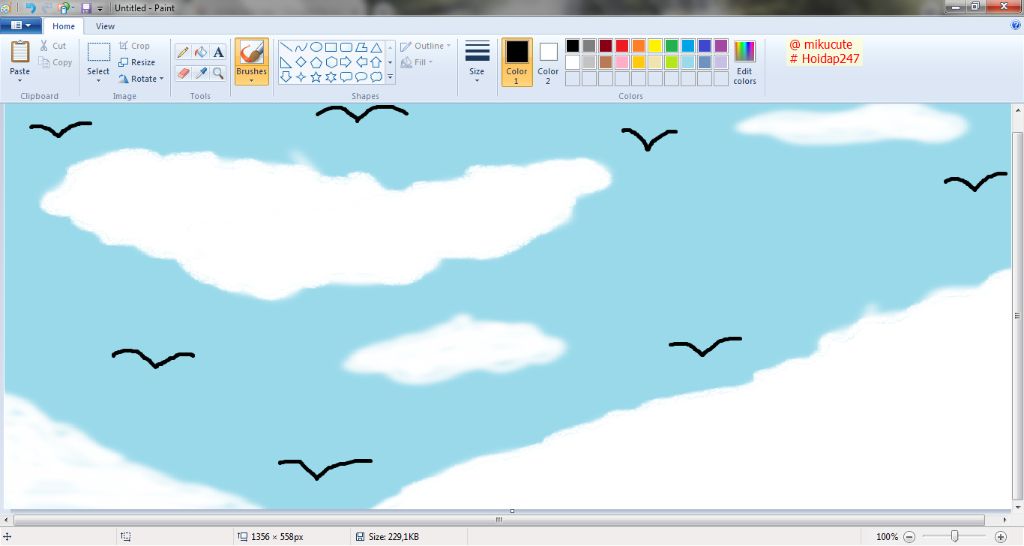Select the Eraser tool
This screenshot has height=546, width=1024.
coord(183,73)
